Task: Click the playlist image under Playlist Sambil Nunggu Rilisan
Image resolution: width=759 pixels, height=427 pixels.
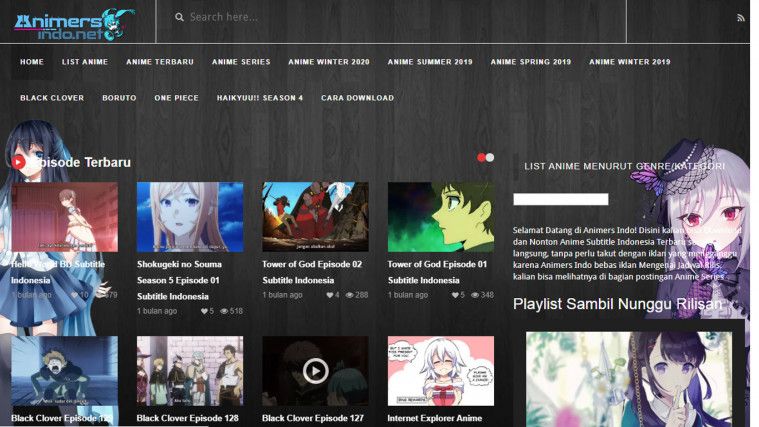Action: click(629, 379)
